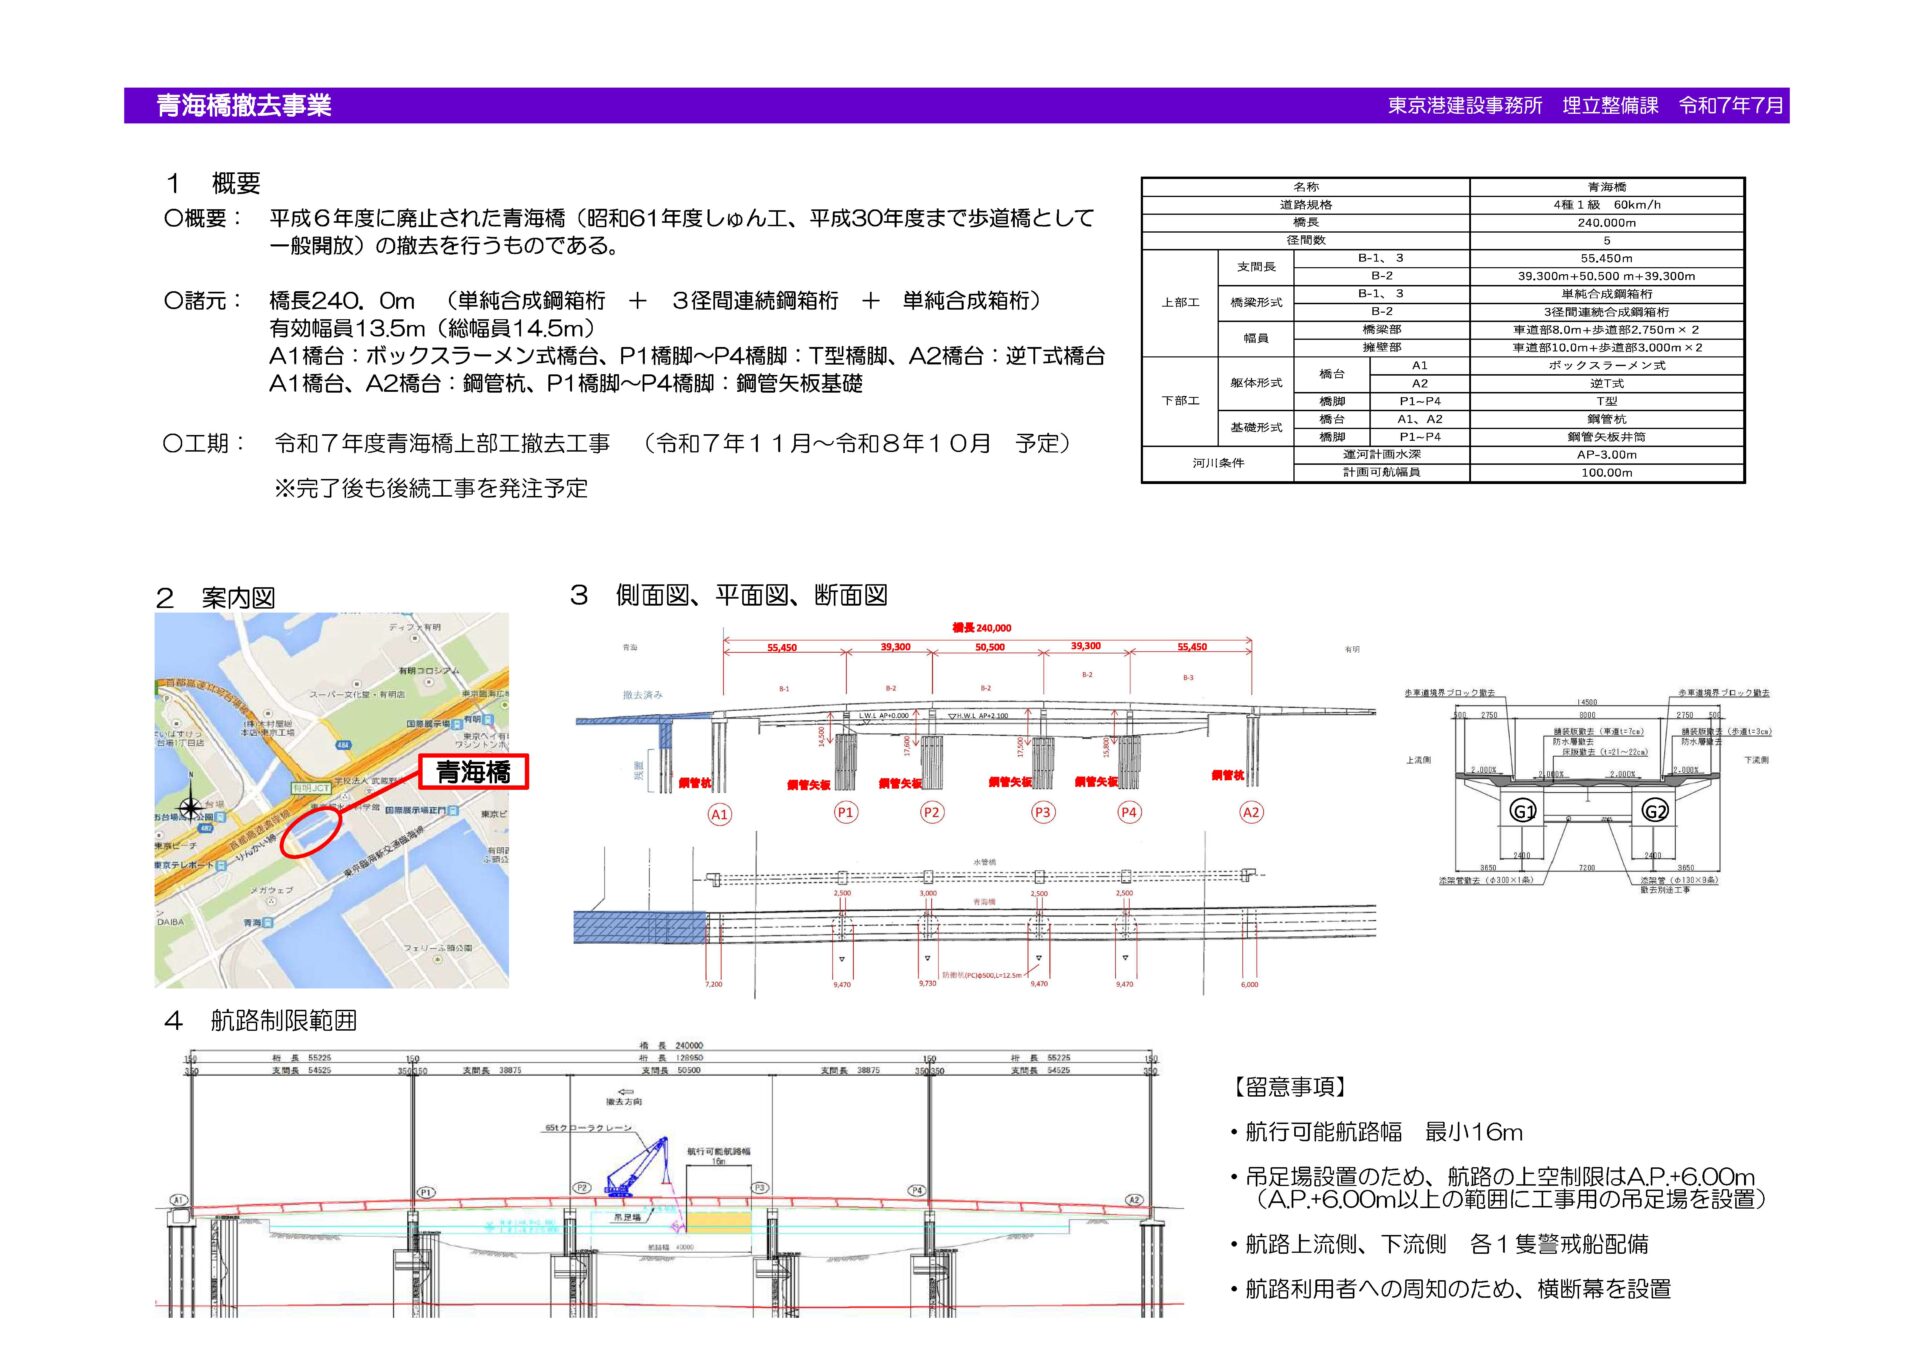Click the 65tクローラクレーン label
The height and width of the screenshot is (1358, 1920).
pos(588,1127)
